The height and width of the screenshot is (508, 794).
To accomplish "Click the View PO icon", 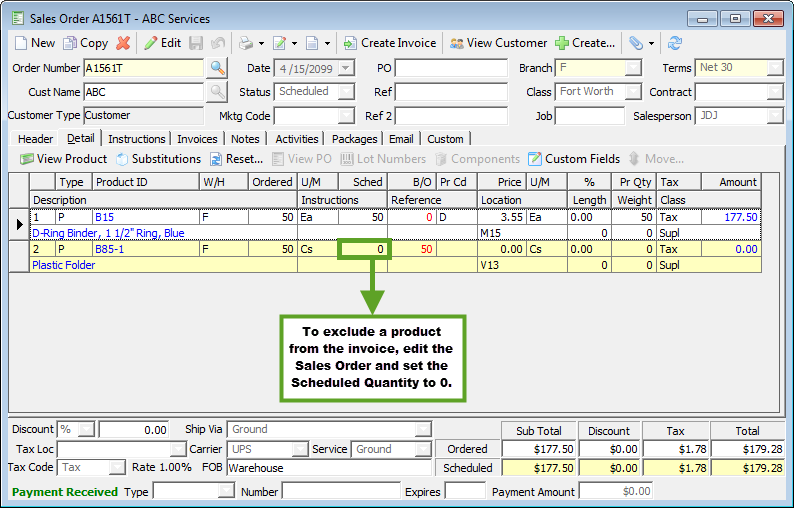I will (277, 159).
